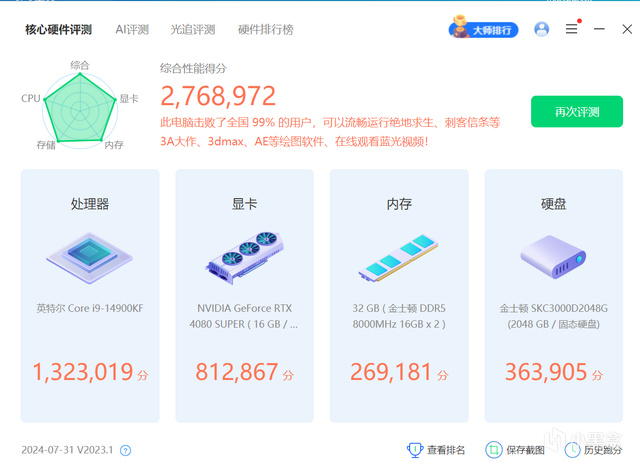Click the 内存 card title
The image size is (640, 464).
point(399,204)
